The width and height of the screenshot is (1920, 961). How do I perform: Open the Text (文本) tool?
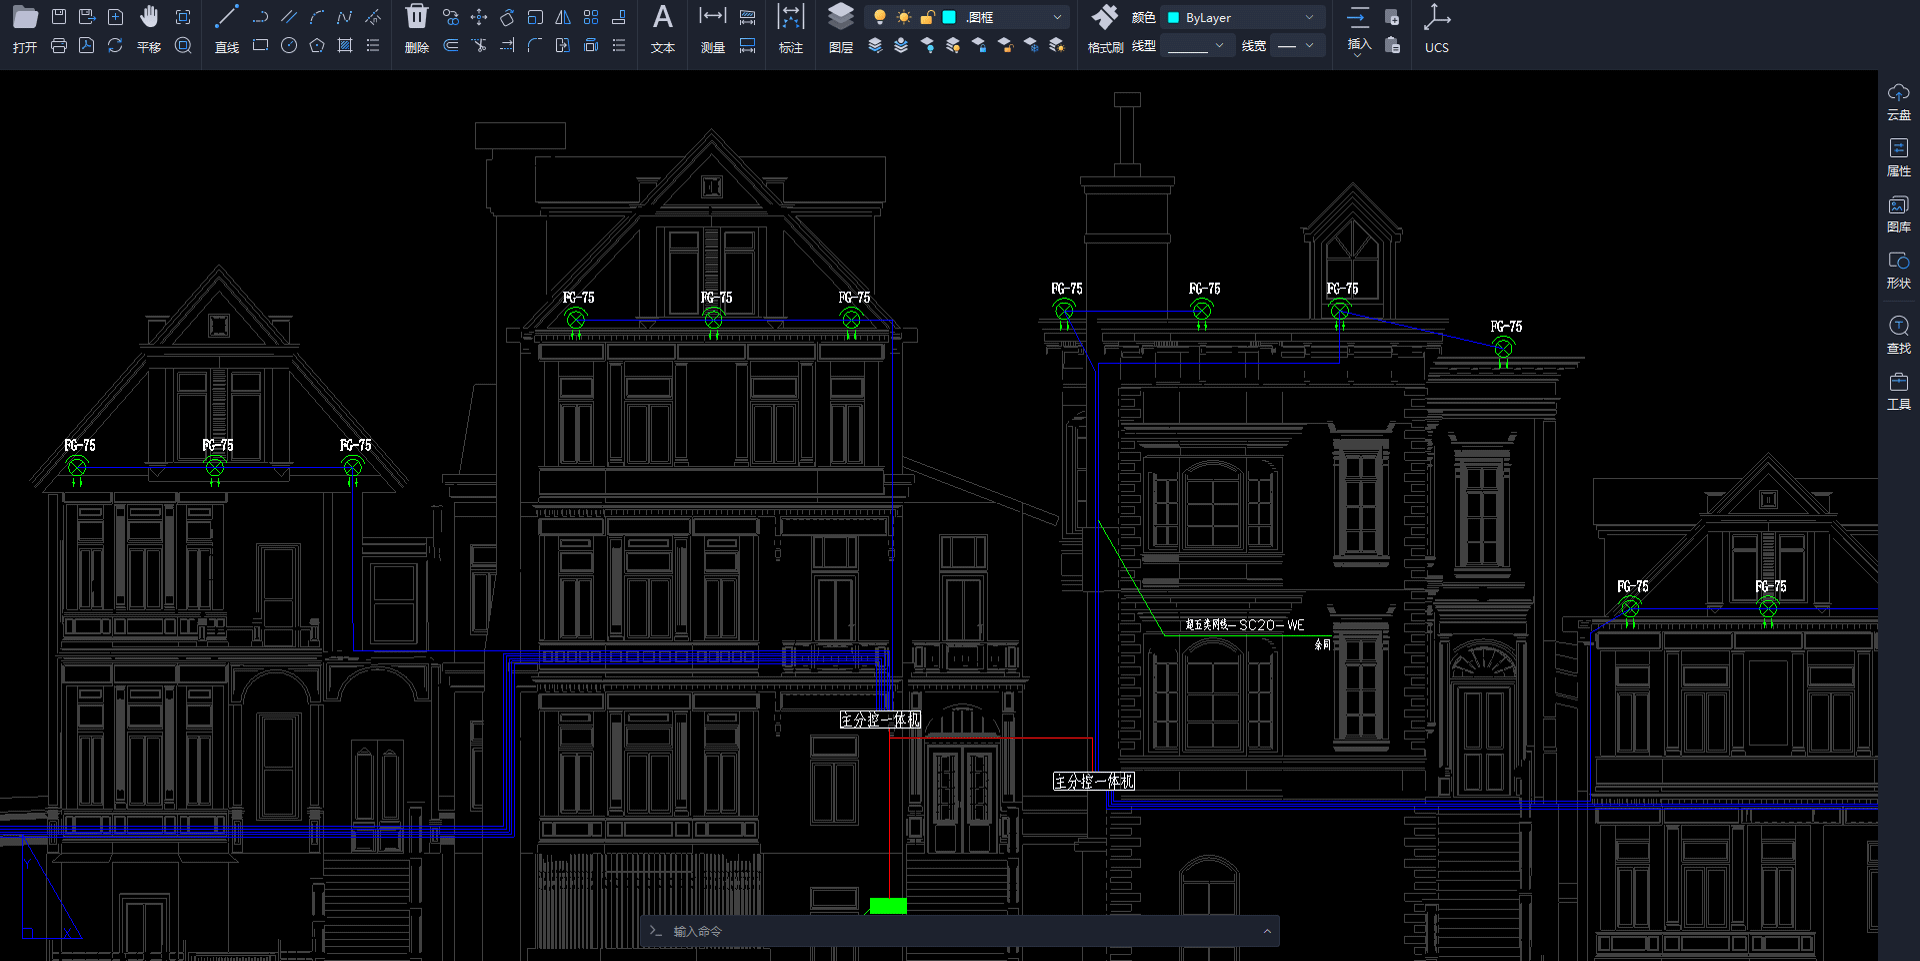[662, 18]
